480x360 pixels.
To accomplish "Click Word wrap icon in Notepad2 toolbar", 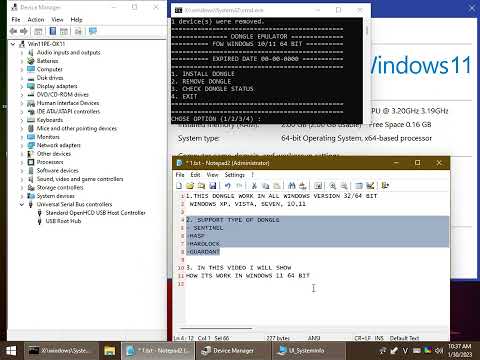I will coord(318,186).
